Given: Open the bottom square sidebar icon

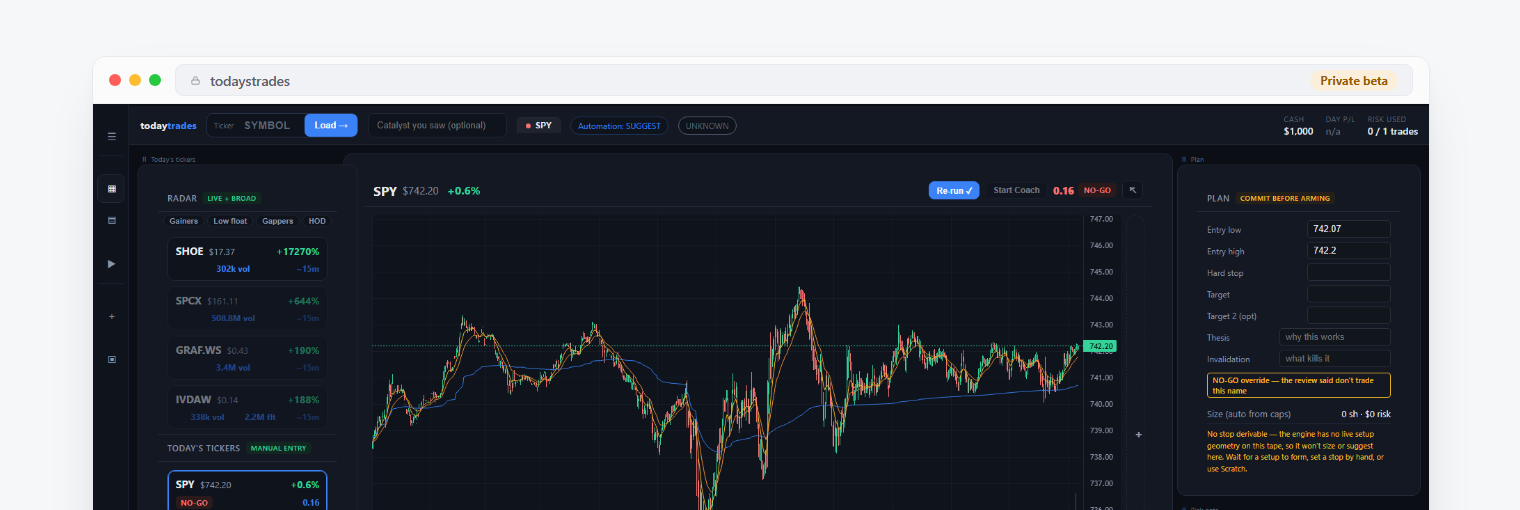Looking at the screenshot, I should click(111, 359).
